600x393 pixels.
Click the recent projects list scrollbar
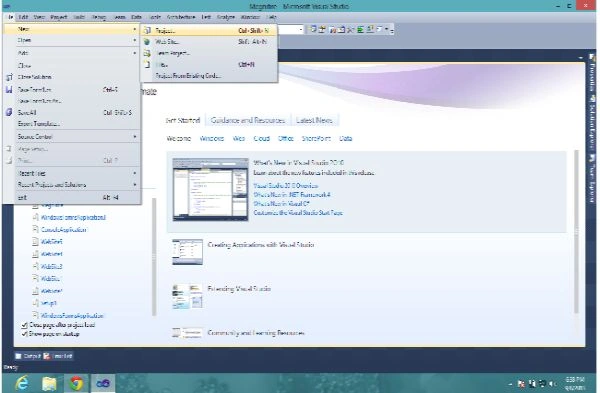(154, 257)
